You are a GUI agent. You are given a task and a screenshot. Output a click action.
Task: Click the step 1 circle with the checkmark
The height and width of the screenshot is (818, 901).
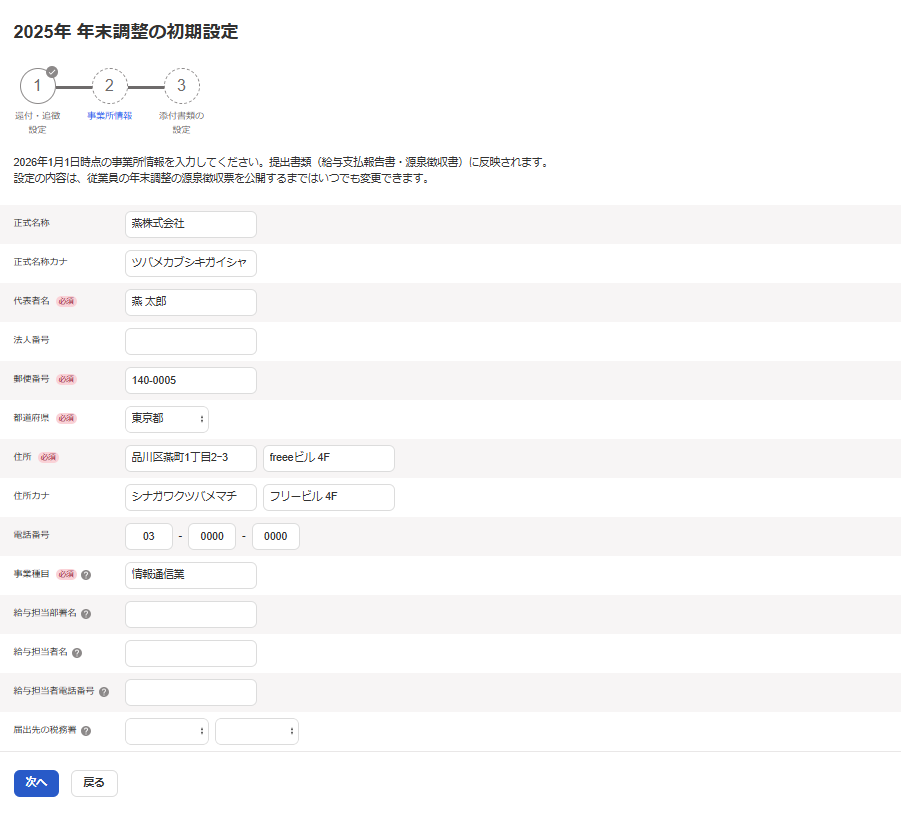(x=38, y=86)
